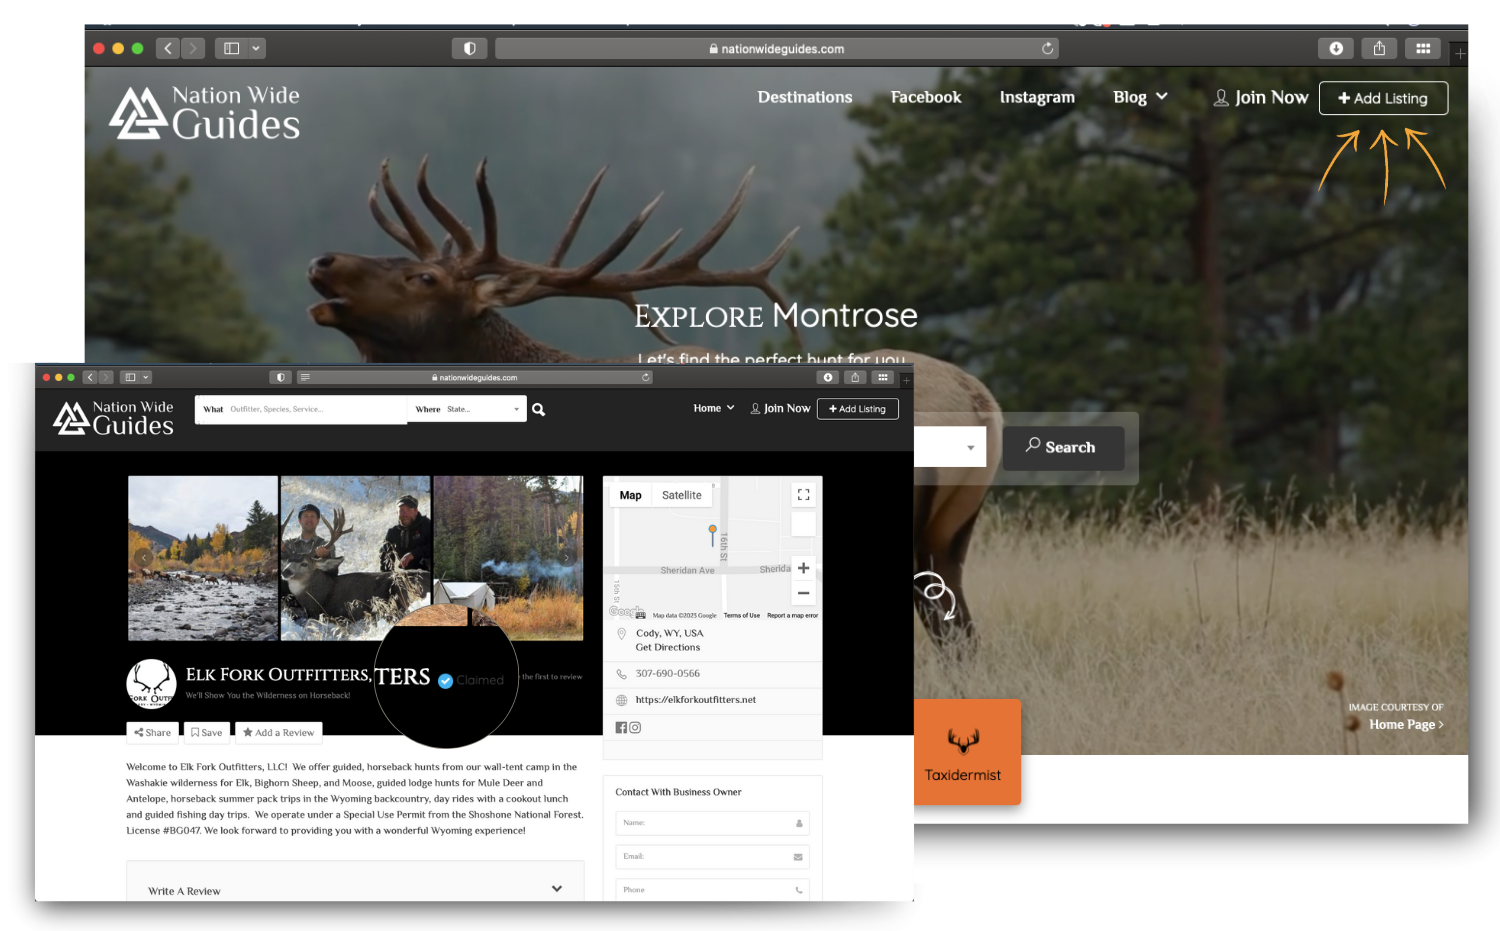Open hero search dropdown arrow beside Search
The height and width of the screenshot is (931, 1500).
point(970,448)
